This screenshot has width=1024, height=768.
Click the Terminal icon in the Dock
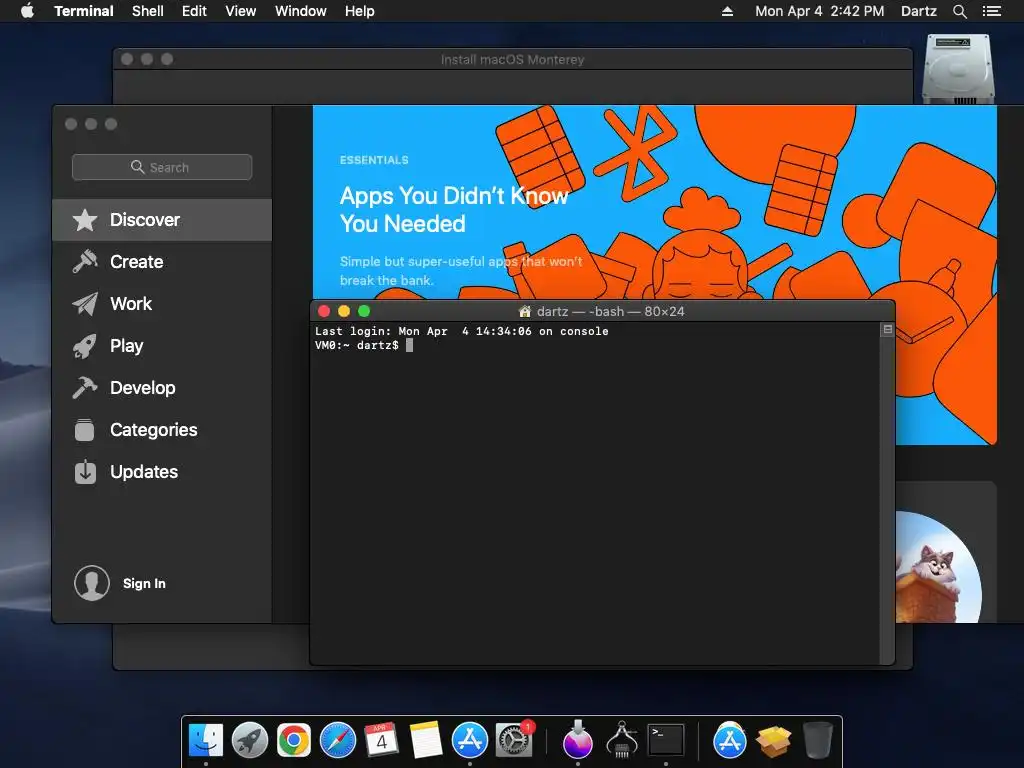tap(665, 740)
